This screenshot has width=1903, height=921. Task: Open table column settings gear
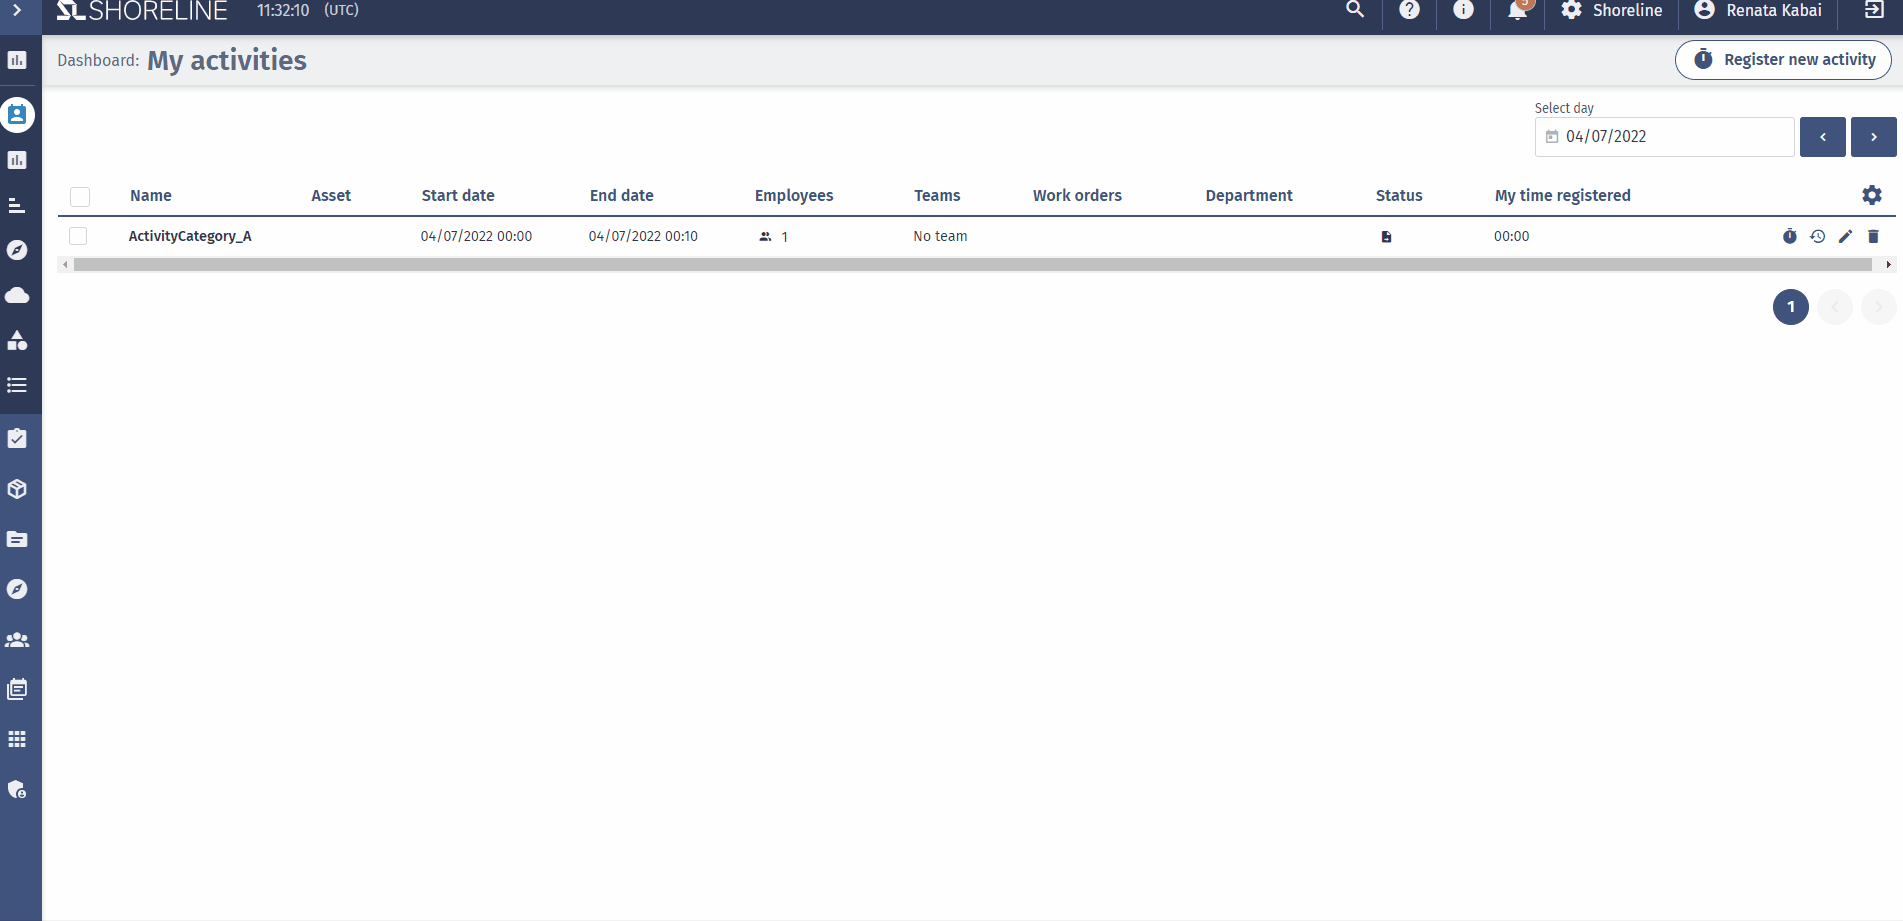click(1872, 195)
